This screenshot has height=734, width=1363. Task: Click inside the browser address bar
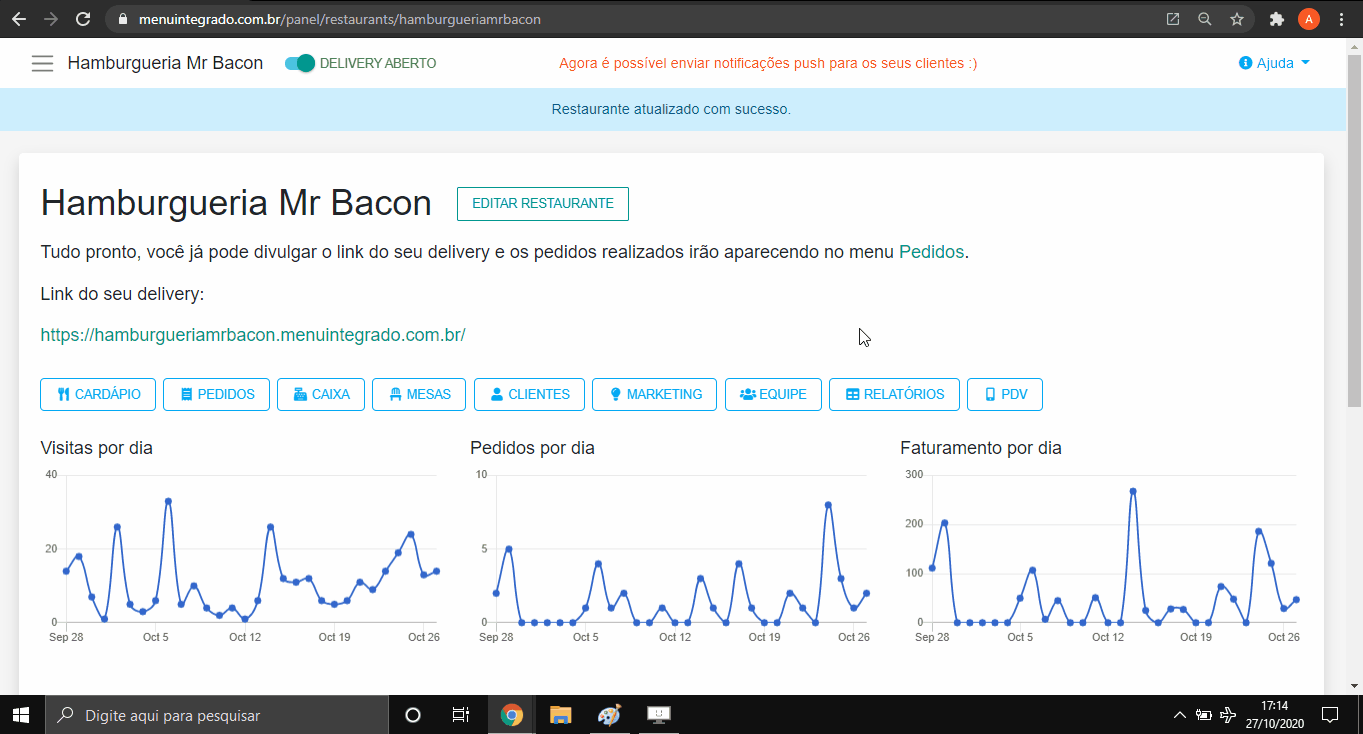coord(400,18)
